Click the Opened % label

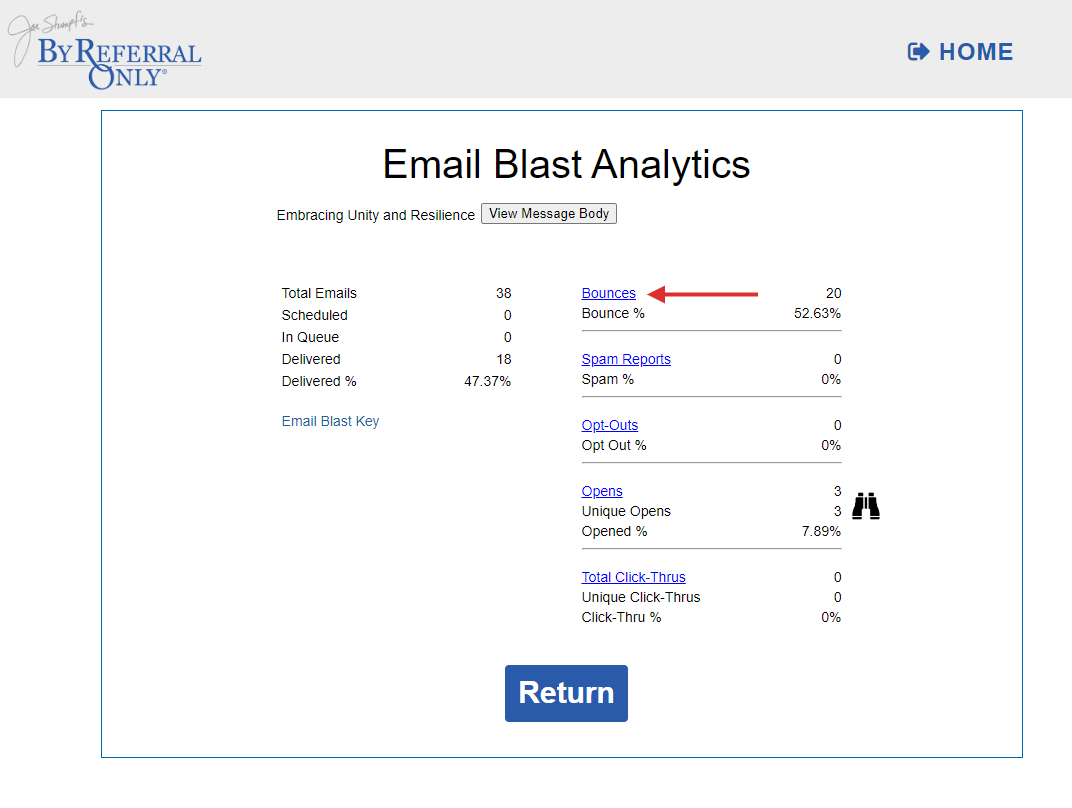click(615, 532)
